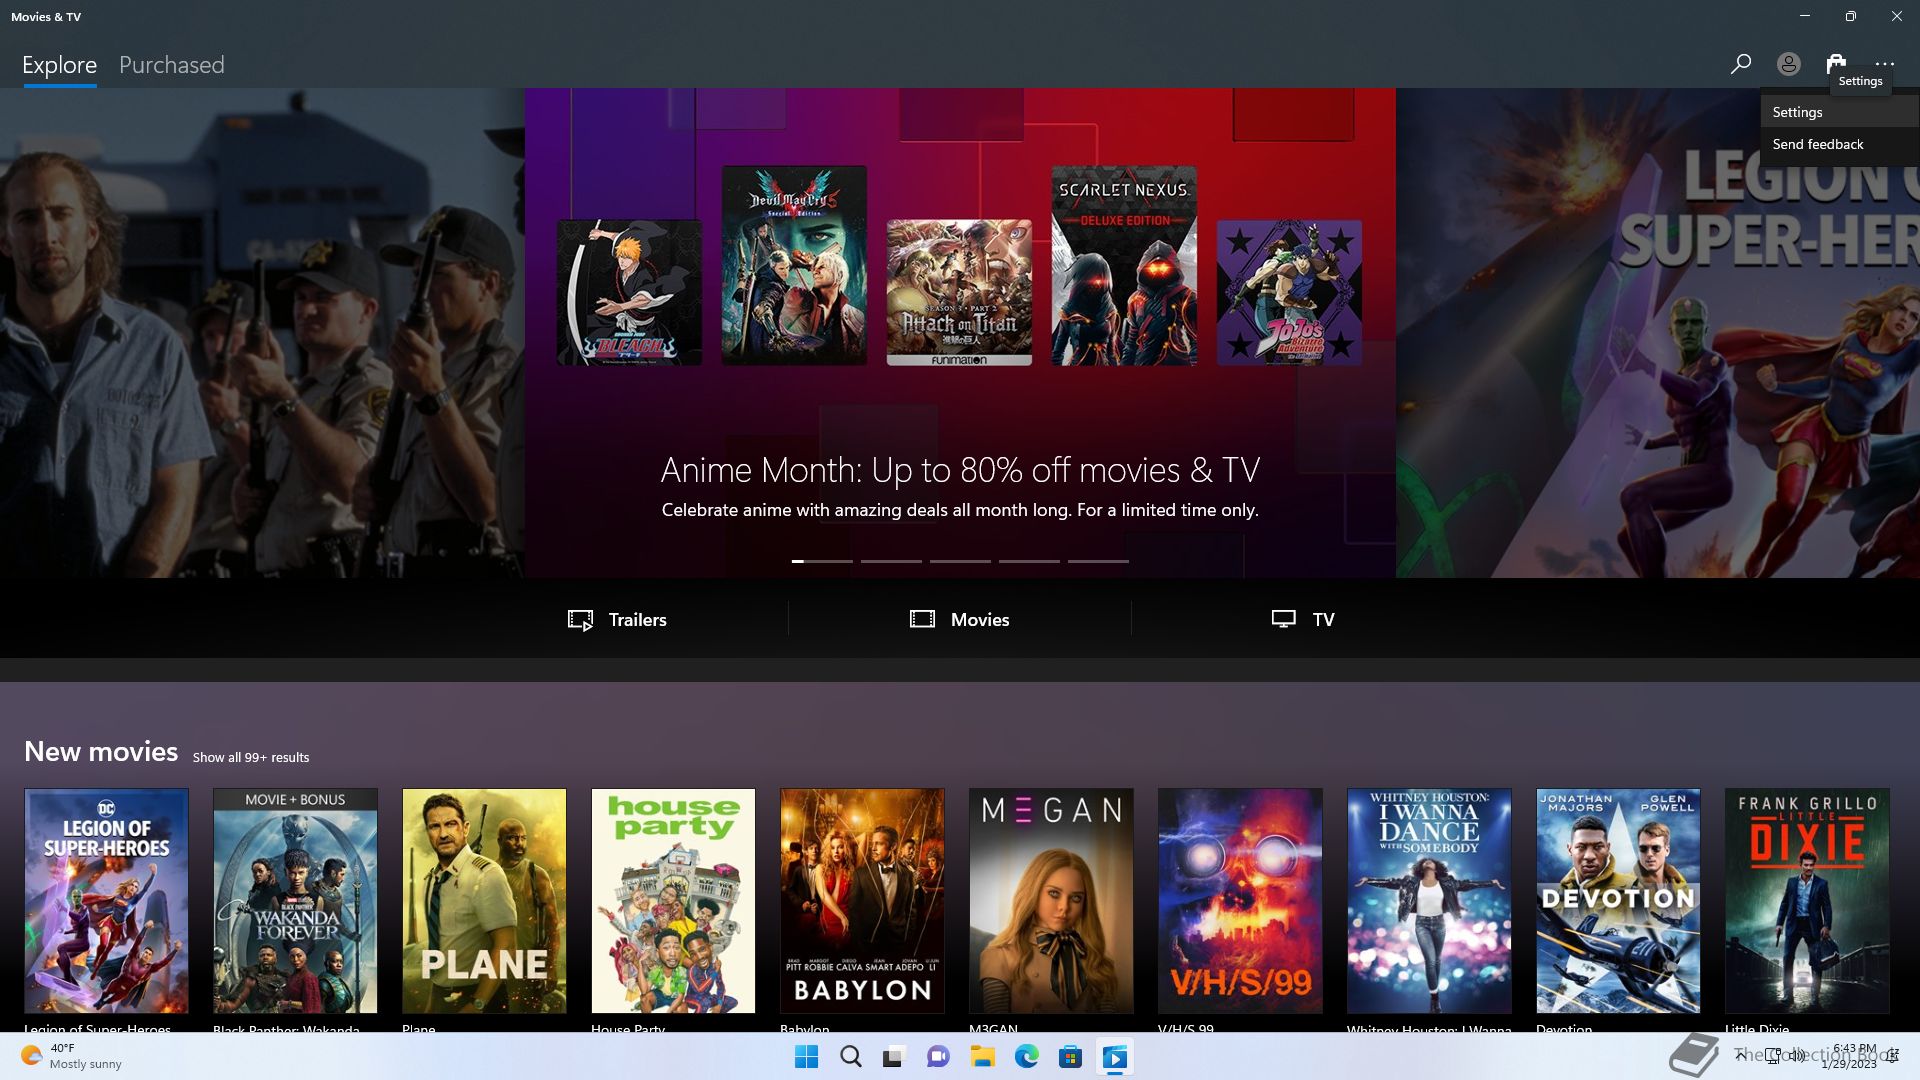Viewport: 1920px width, 1080px height.
Task: Open Black Panther Wakanda Forever poster
Action: coord(295,900)
